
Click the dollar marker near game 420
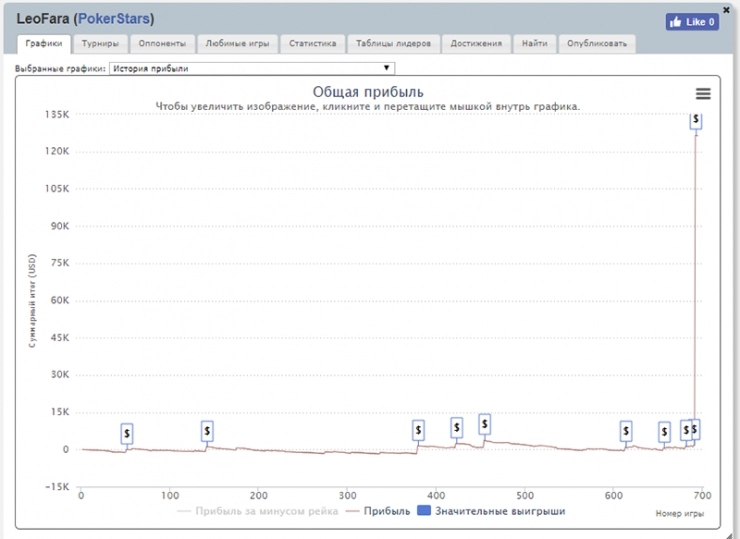(456, 427)
